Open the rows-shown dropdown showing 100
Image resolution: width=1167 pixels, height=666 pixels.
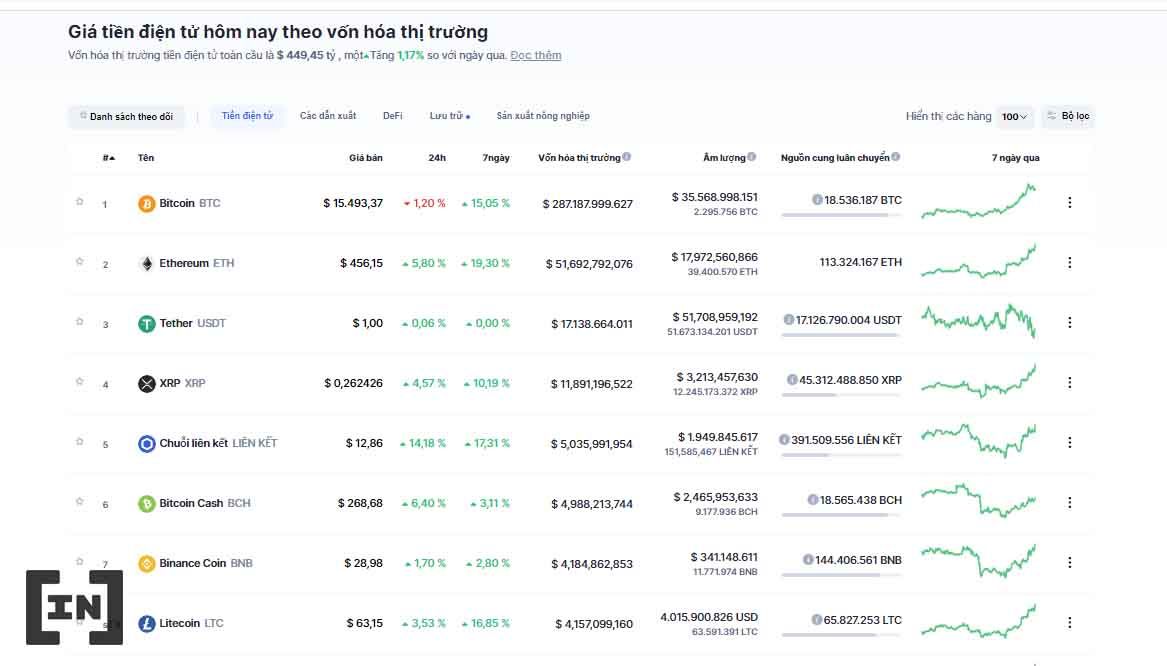pyautogui.click(x=1014, y=117)
